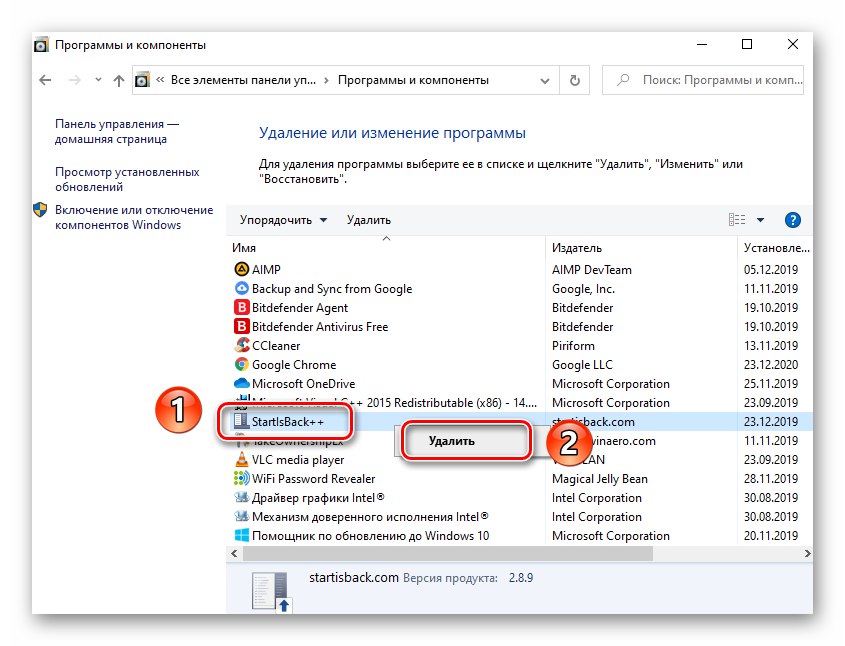
Task: Click the control panel icon in address bar
Action: pyautogui.click(x=142, y=80)
